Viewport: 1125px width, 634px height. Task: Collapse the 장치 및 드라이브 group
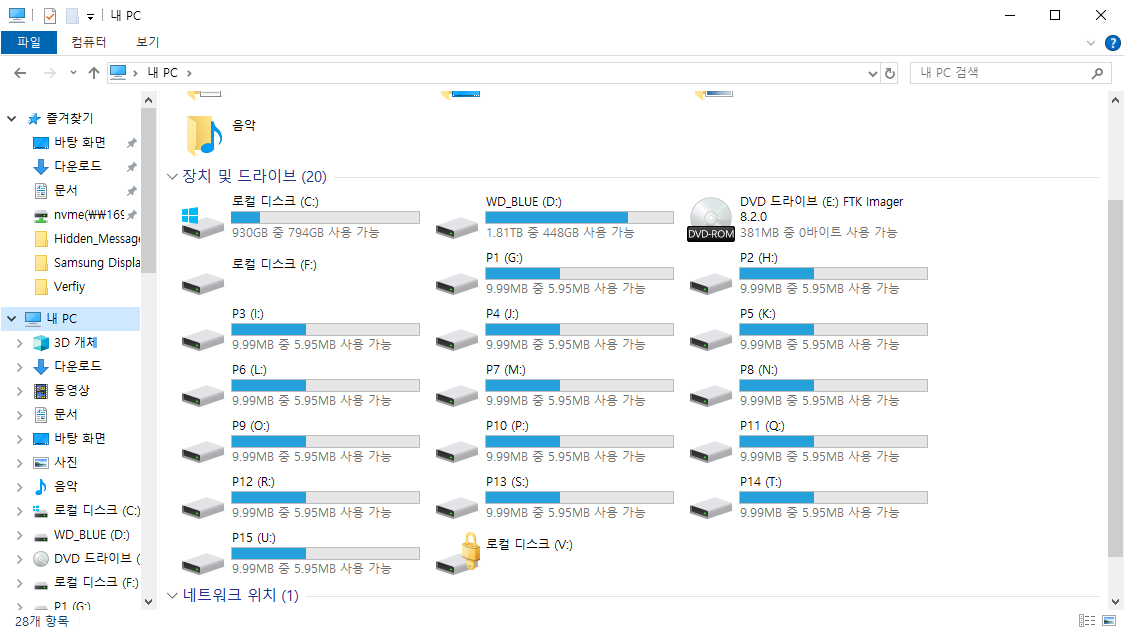pyautogui.click(x=172, y=177)
